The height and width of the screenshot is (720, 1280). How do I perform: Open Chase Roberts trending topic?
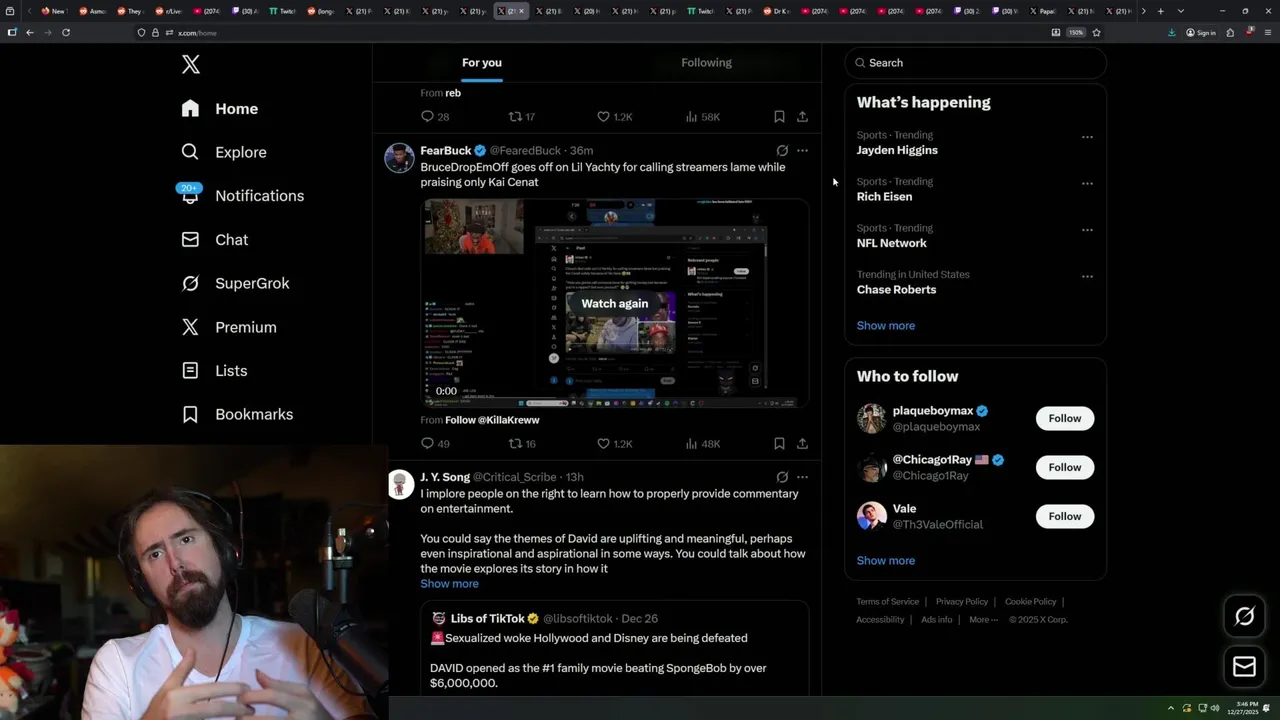[896, 290]
